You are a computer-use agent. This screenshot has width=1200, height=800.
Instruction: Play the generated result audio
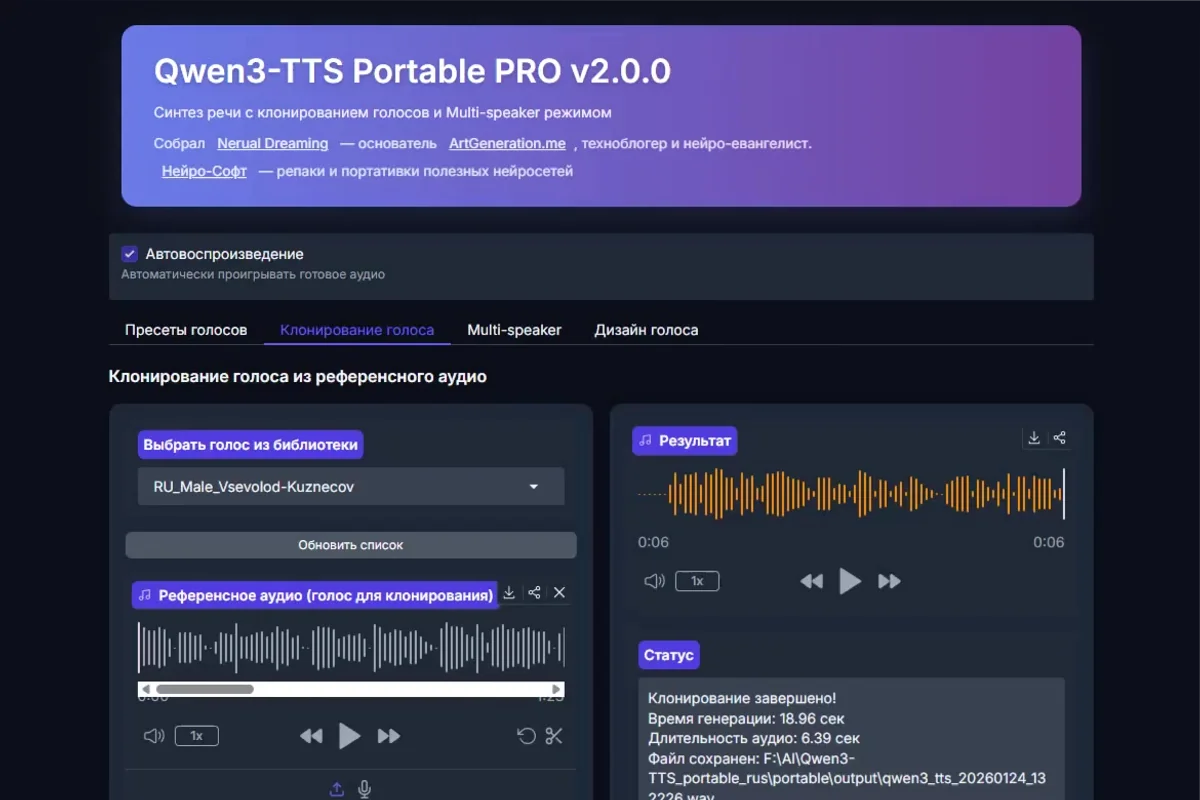[x=849, y=581]
